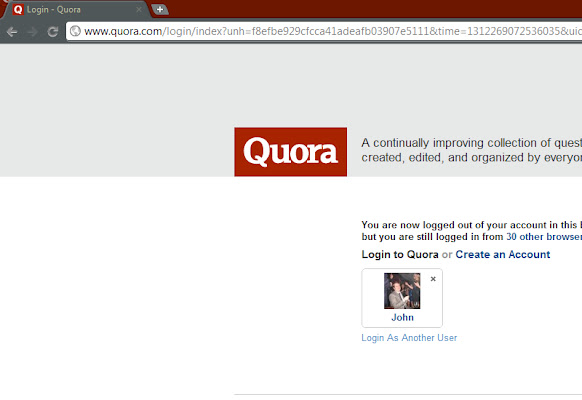Close the Login - Quora tab
Image resolution: width=582 pixels, height=400 pixels.
[139, 9]
